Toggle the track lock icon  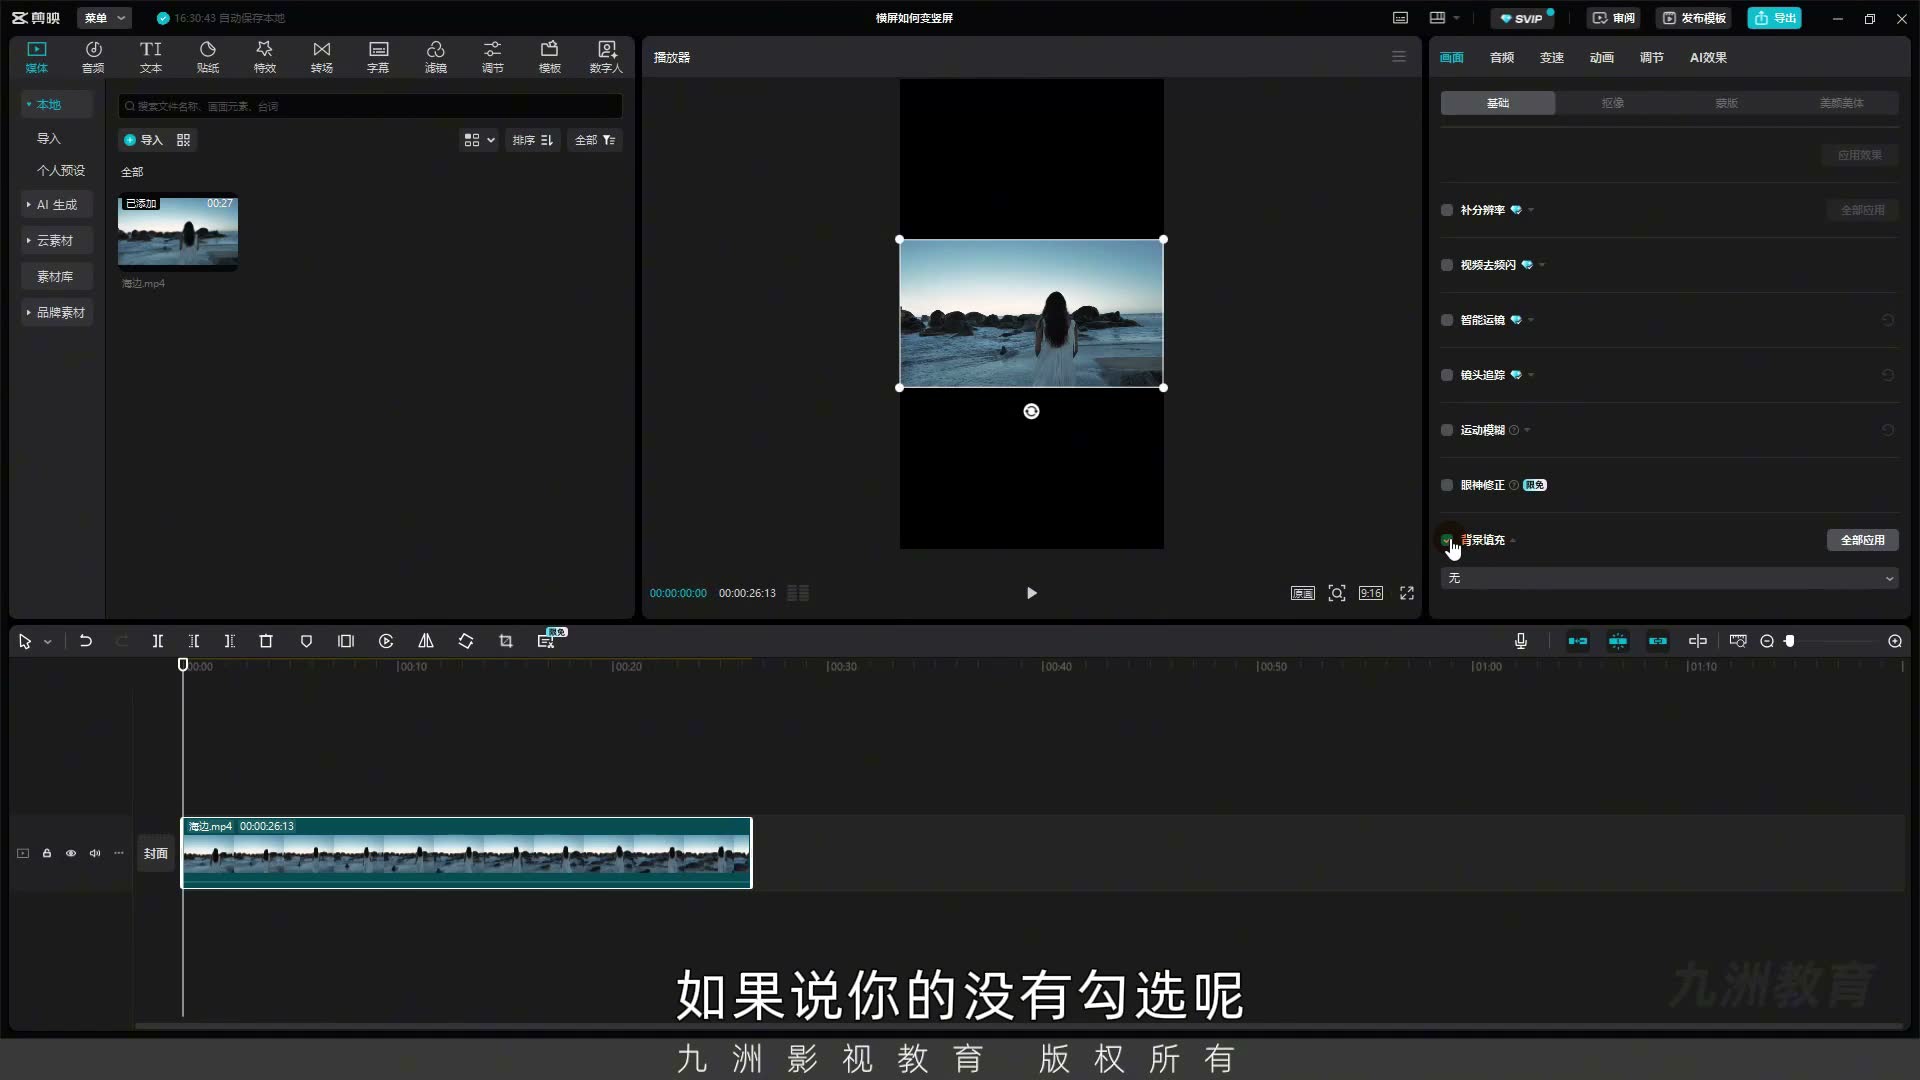point(47,853)
